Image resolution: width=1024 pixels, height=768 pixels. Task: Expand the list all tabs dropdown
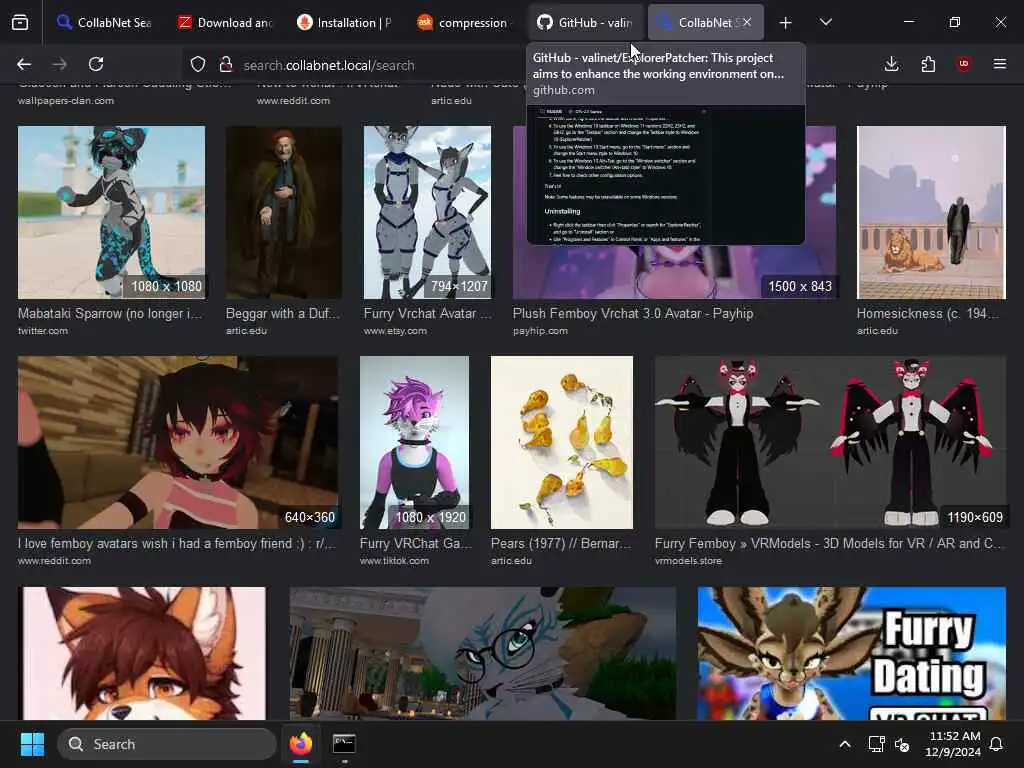[x=825, y=23]
